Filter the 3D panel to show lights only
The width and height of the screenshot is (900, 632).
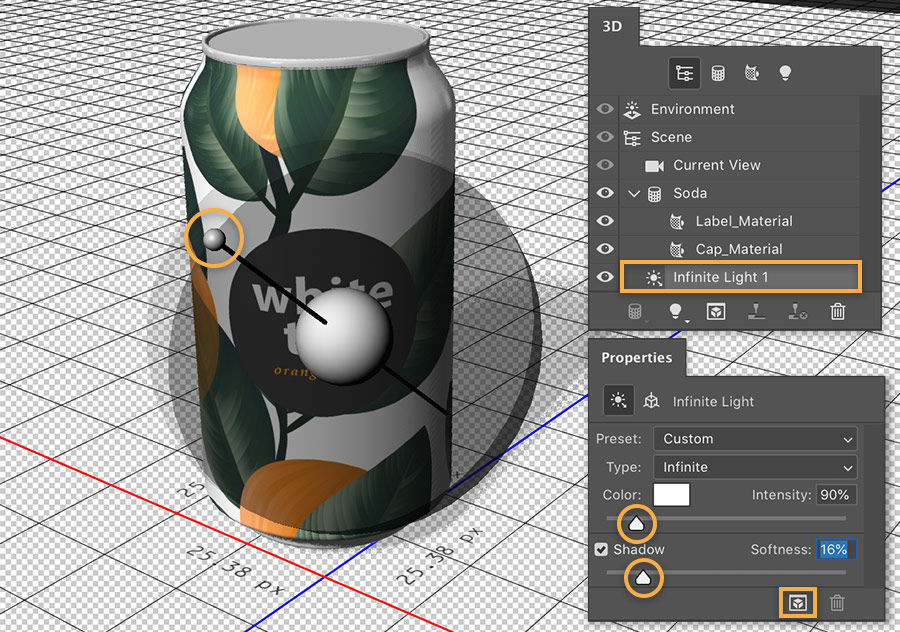[x=784, y=73]
